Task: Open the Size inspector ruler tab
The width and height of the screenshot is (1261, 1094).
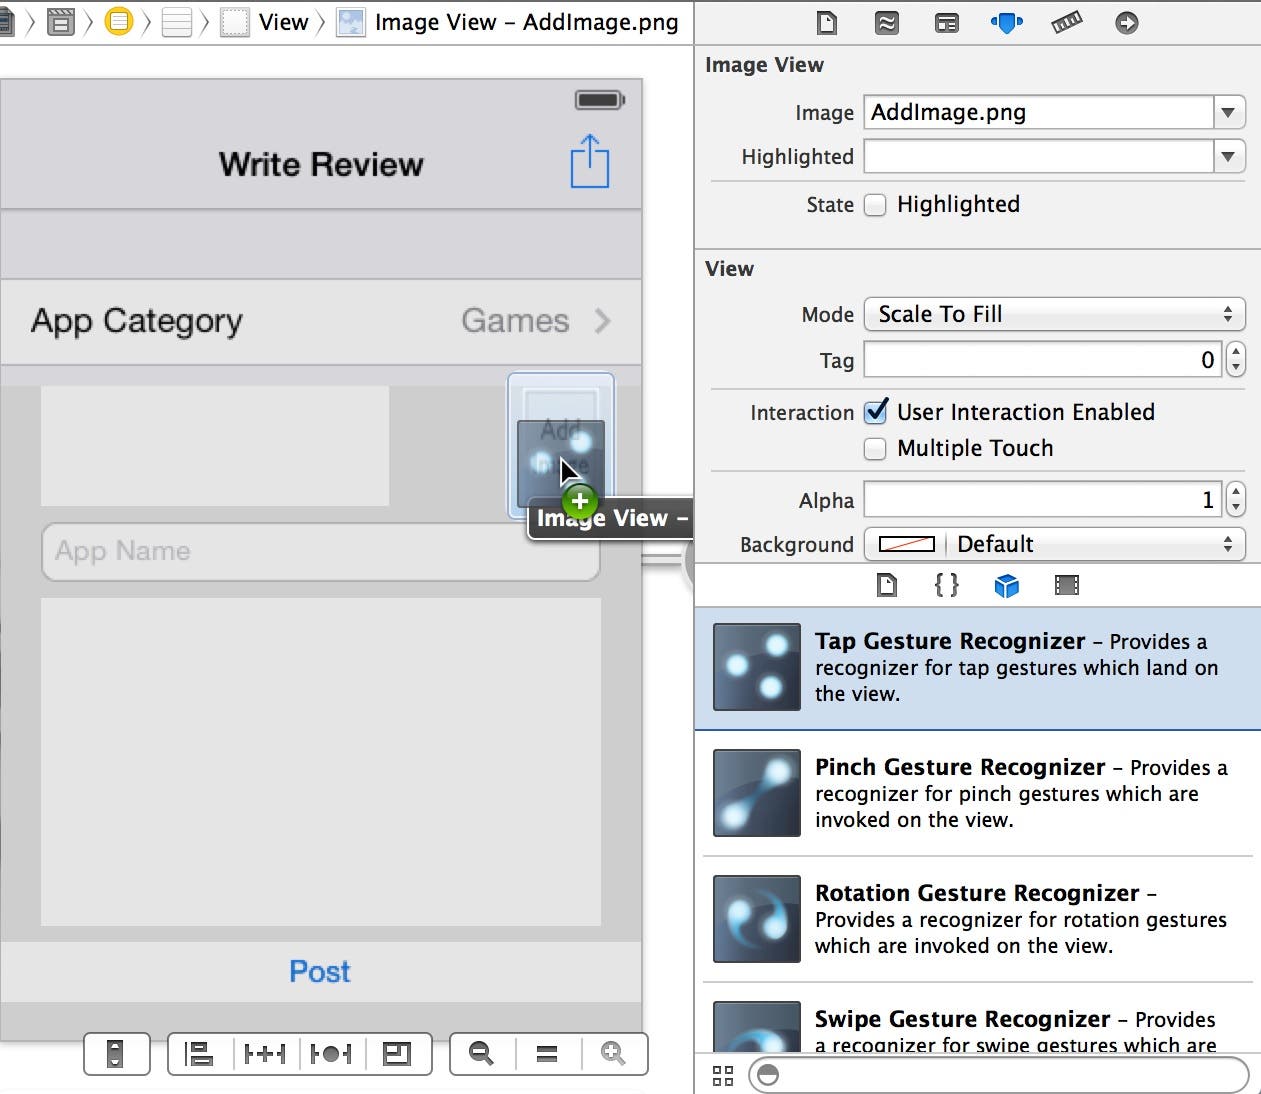Action: [1067, 22]
